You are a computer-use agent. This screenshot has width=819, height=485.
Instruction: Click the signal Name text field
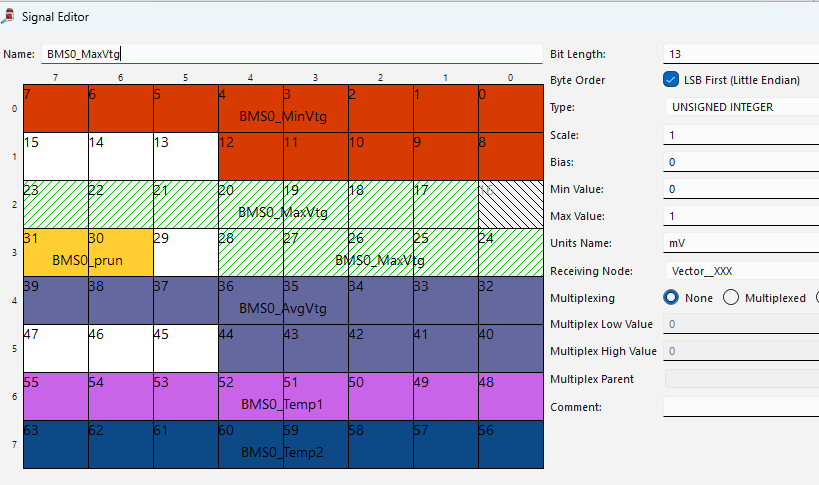[290, 54]
